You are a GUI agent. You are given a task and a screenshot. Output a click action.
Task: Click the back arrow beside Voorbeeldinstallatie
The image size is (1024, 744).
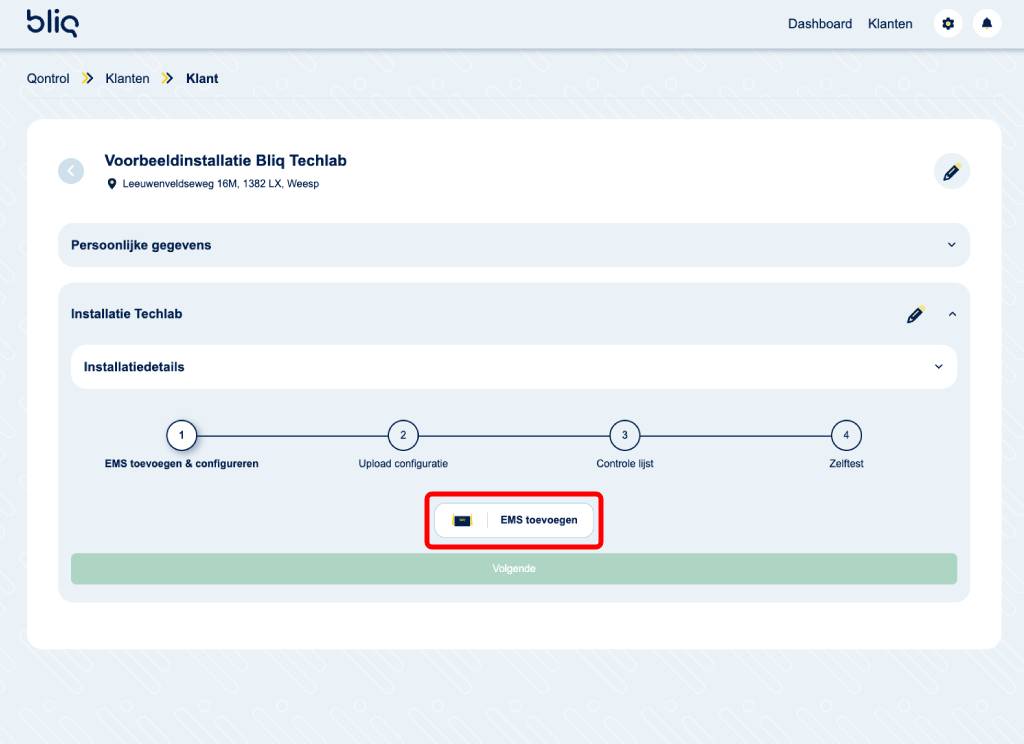pyautogui.click(x=71, y=171)
